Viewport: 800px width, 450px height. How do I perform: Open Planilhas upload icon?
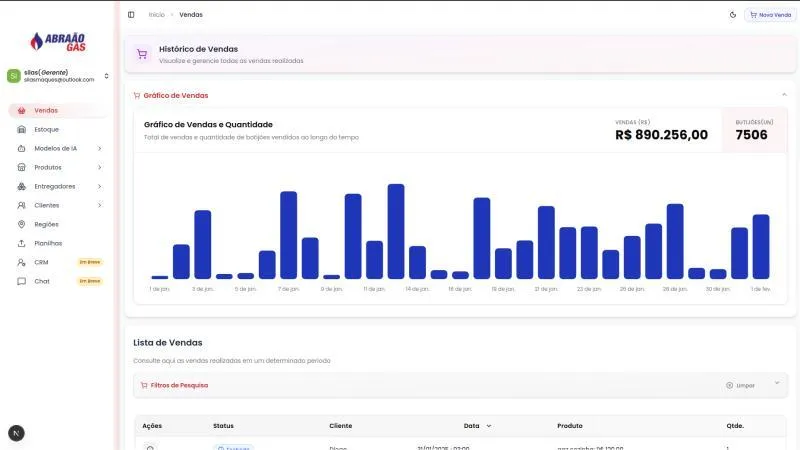pos(22,243)
